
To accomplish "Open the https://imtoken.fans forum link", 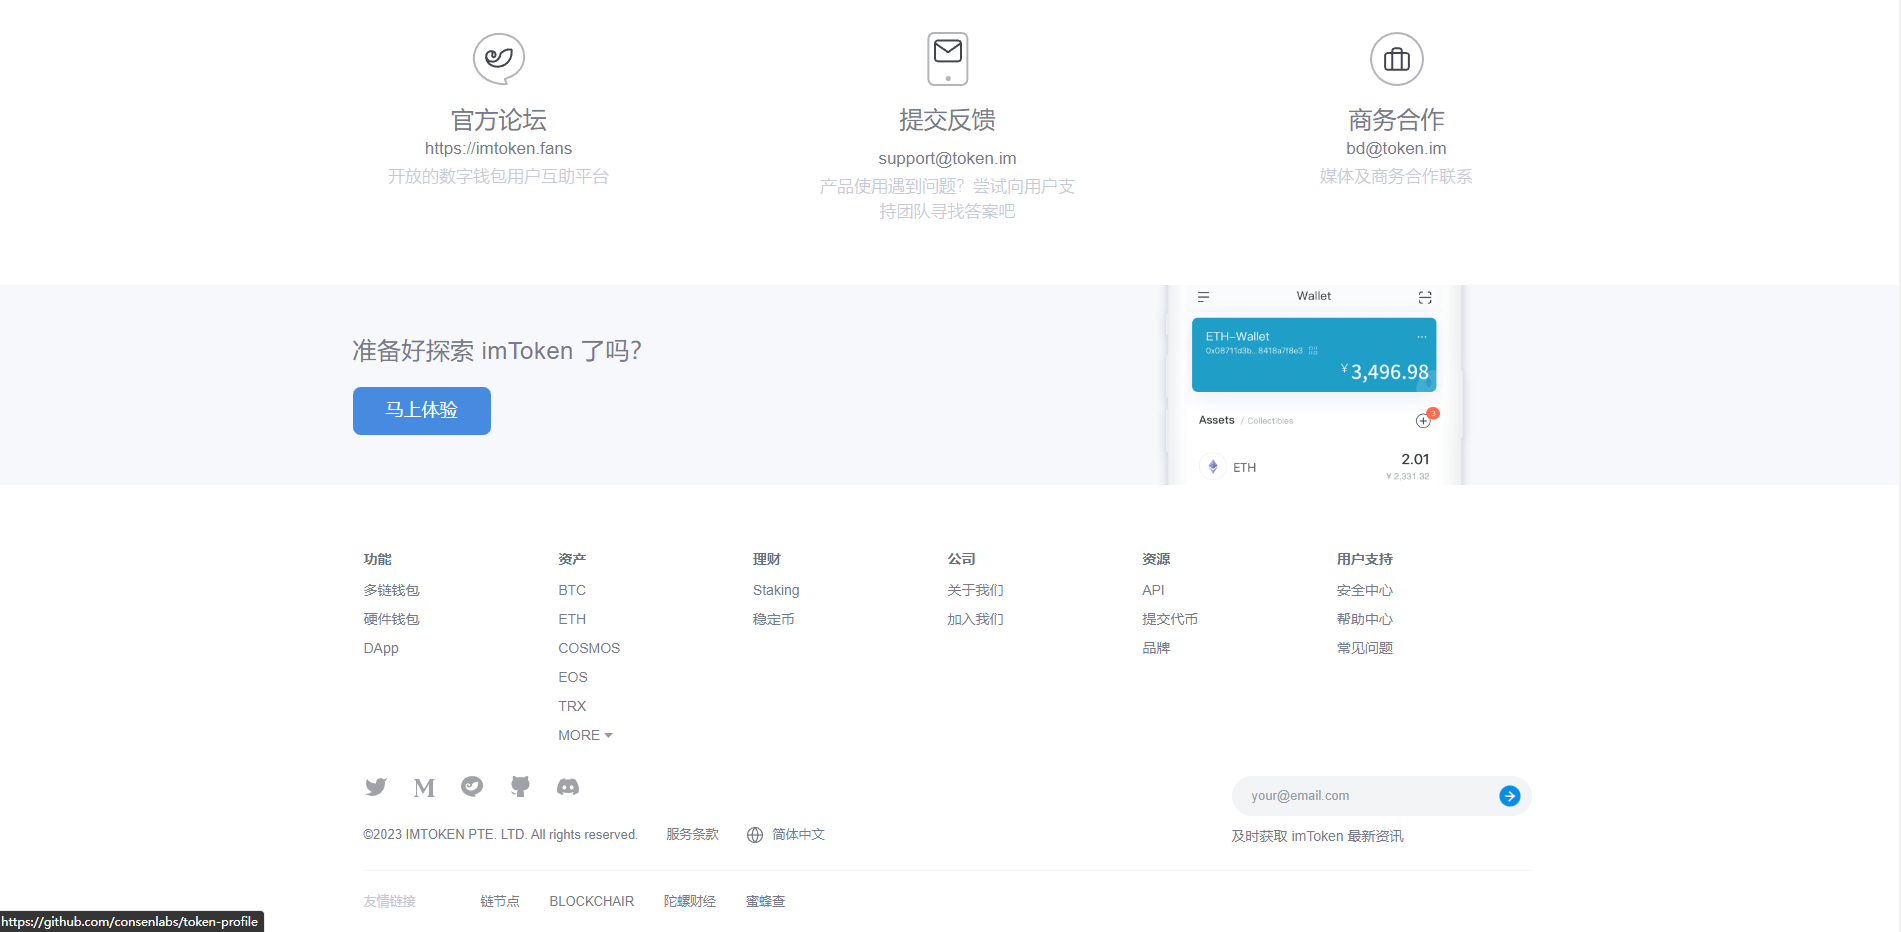I will coord(498,149).
